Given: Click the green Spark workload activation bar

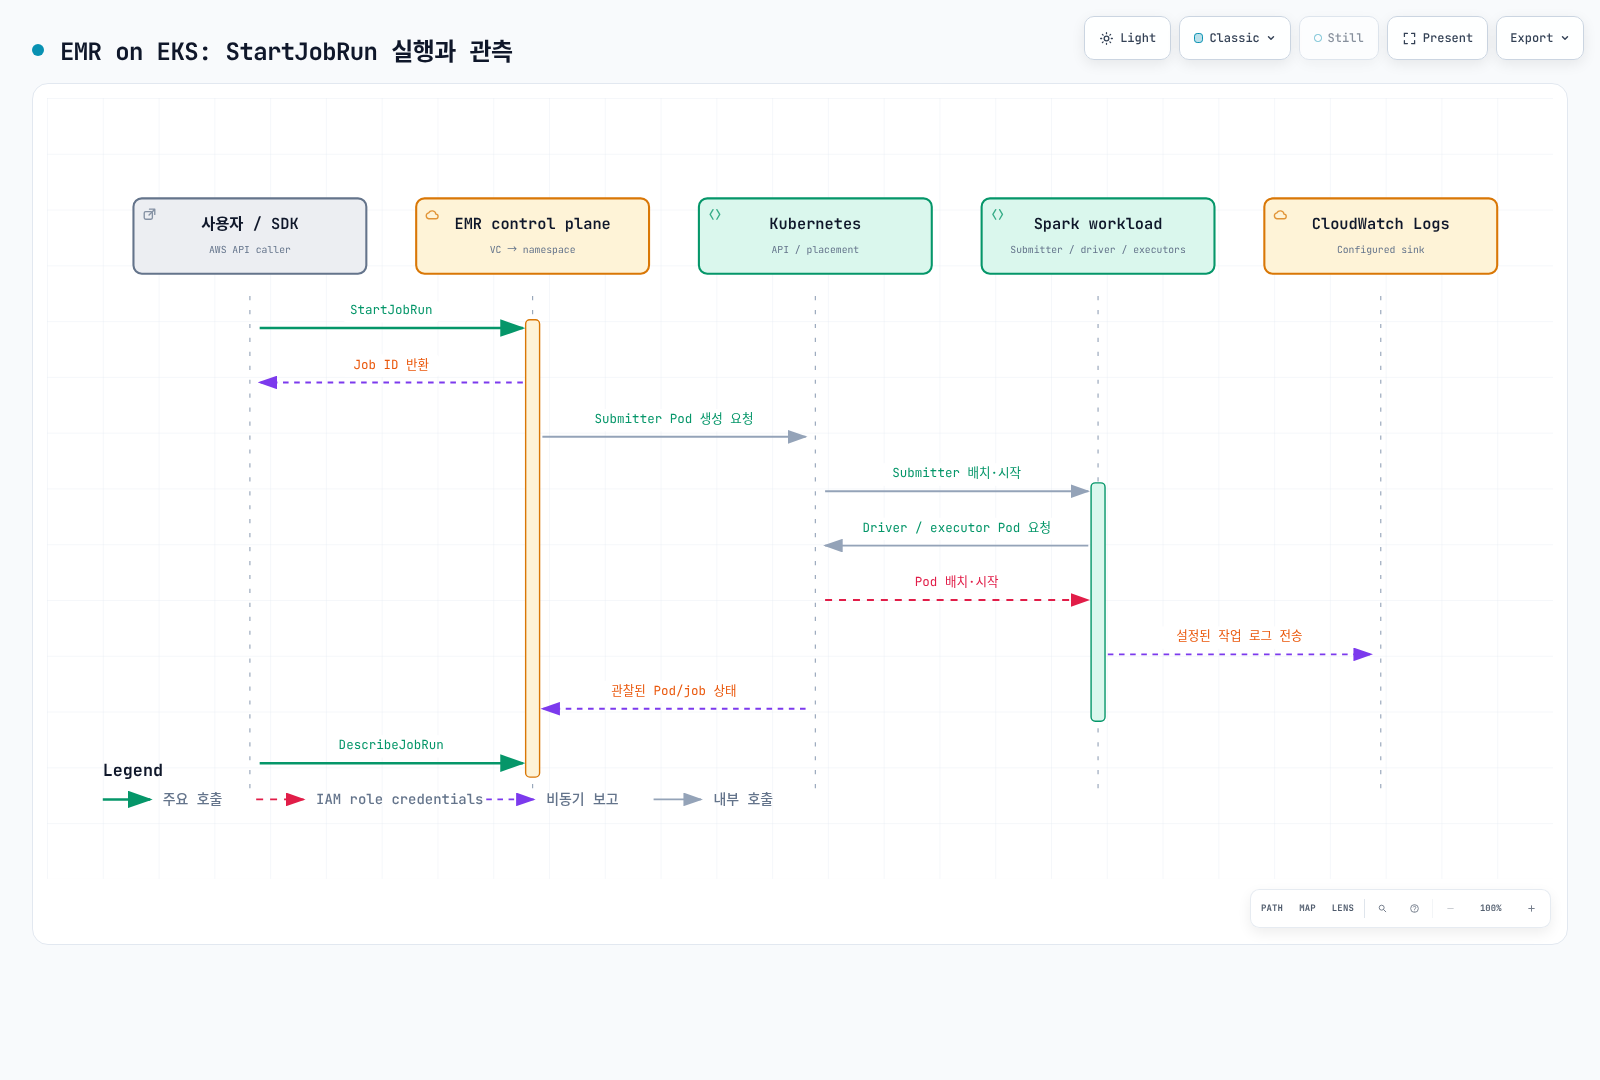Looking at the screenshot, I should [1098, 602].
